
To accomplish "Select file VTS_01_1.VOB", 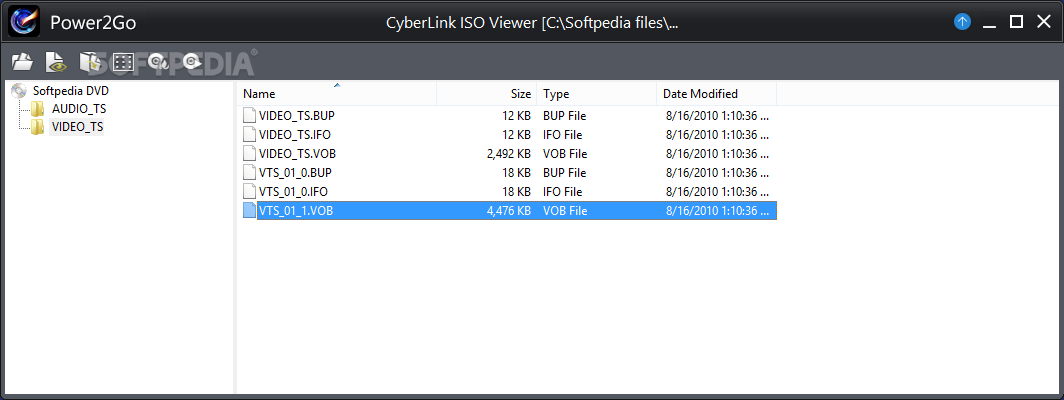I will coord(509,211).
